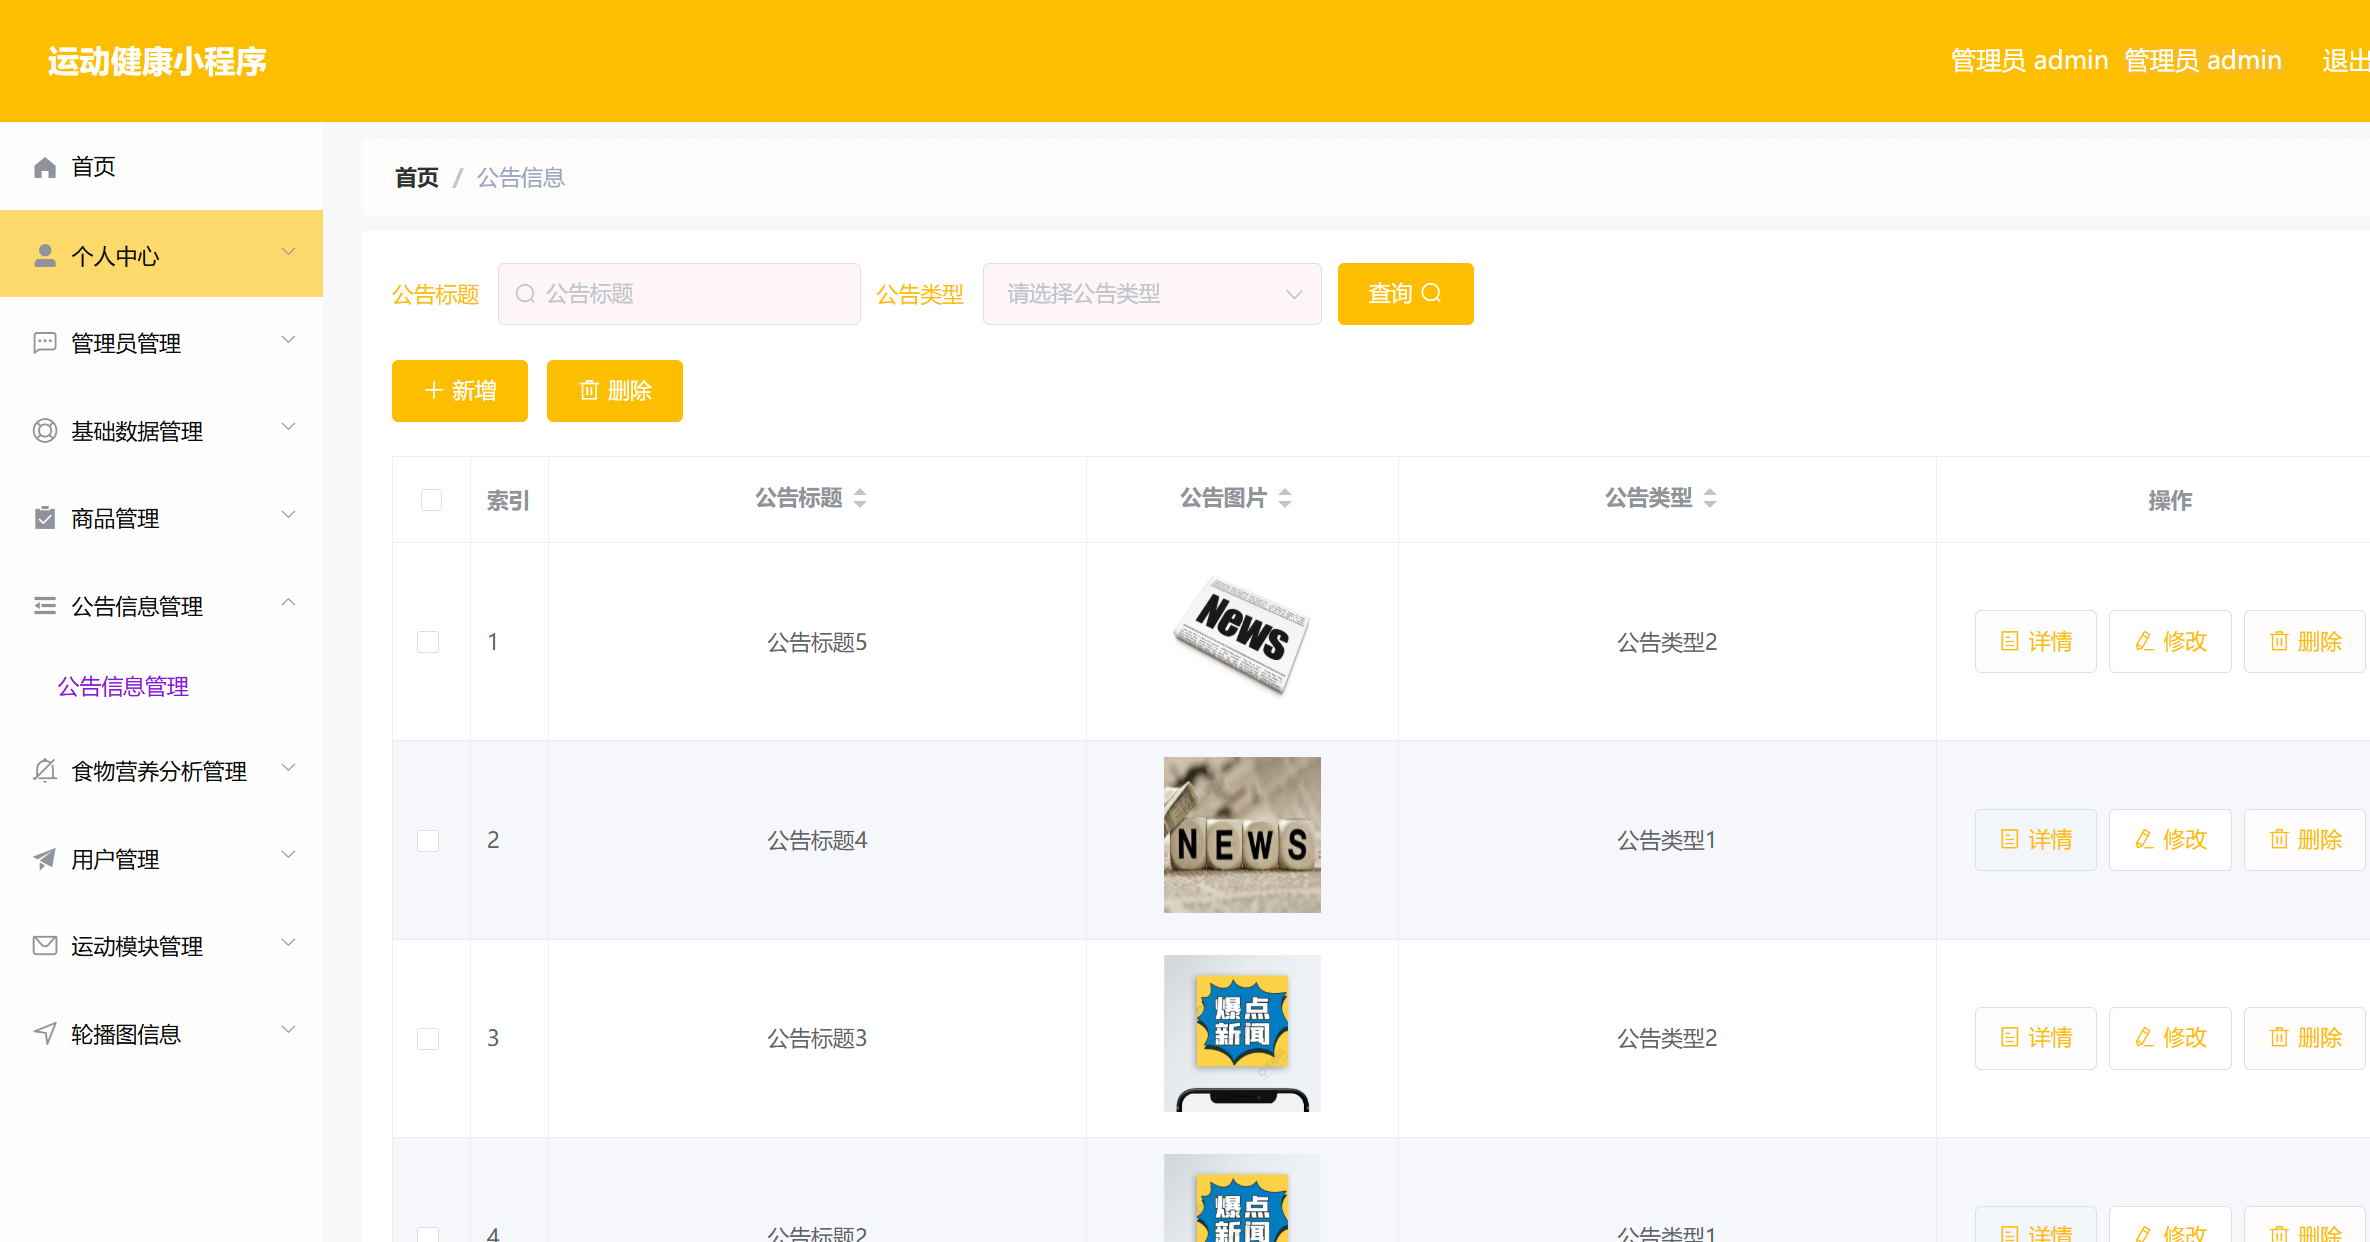Viewport: 2370px width, 1242px height.
Task: Click the chat bubble icon beside 管理员管理
Action: pos(44,343)
